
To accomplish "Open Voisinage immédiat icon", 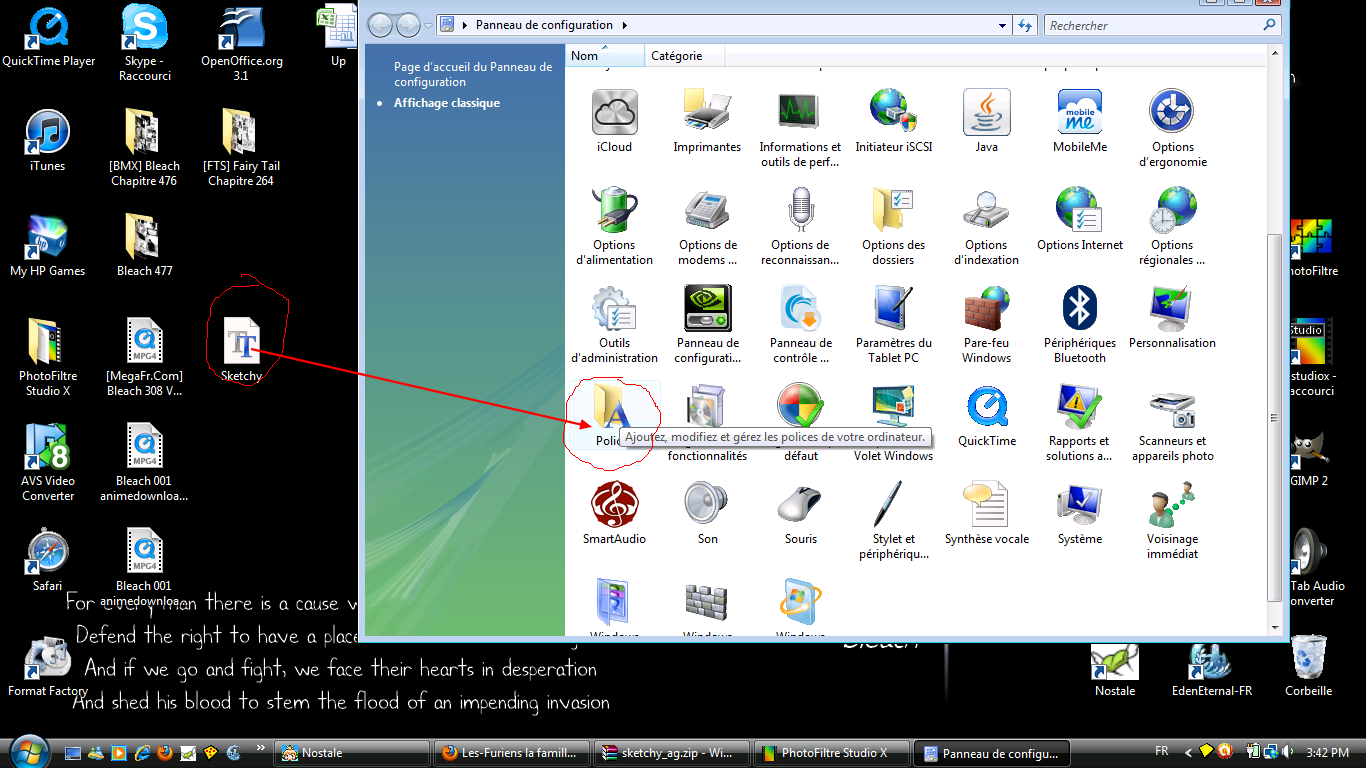I will point(1172,504).
